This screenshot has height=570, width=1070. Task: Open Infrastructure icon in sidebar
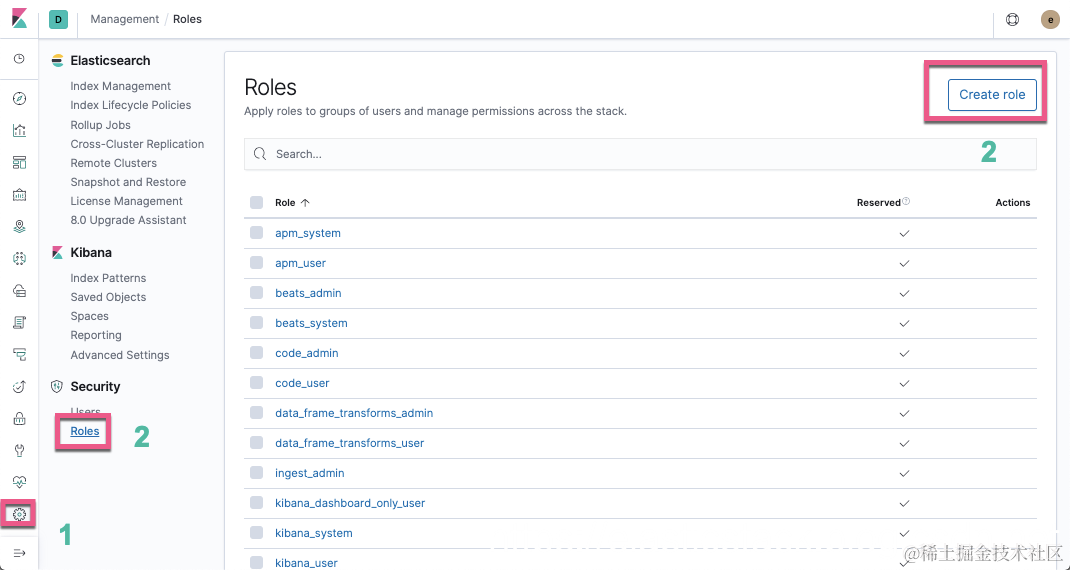tap(19, 291)
